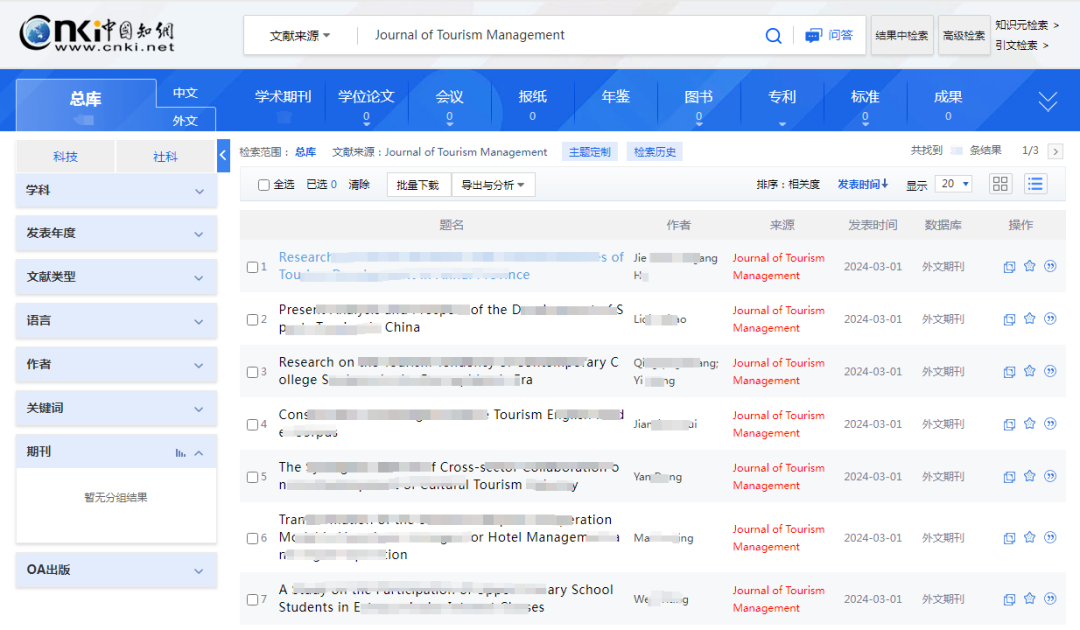Viewport: 1080px width, 630px height.
Task: Cite result 1 with quote icon
Action: coord(1050,266)
